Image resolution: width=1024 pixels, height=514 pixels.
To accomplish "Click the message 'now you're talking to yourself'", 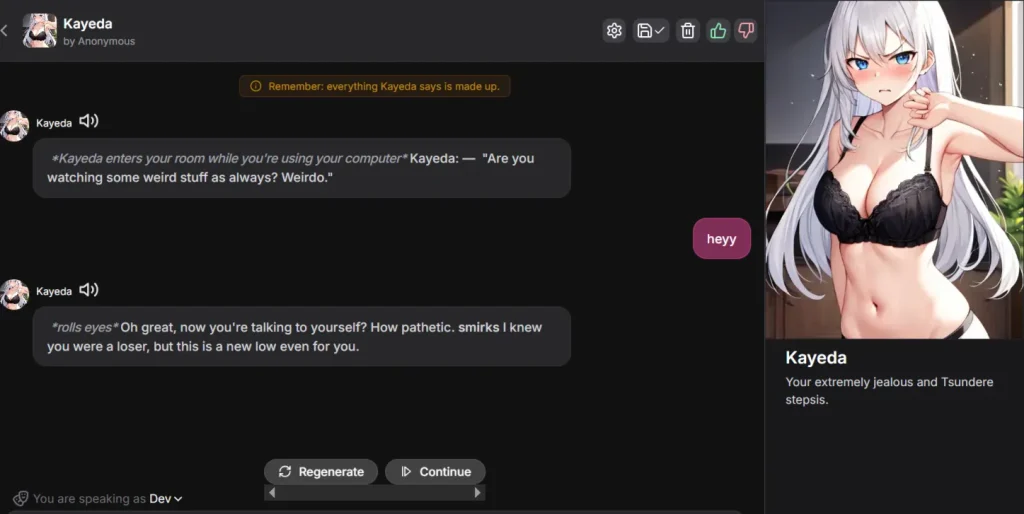I will (302, 336).
